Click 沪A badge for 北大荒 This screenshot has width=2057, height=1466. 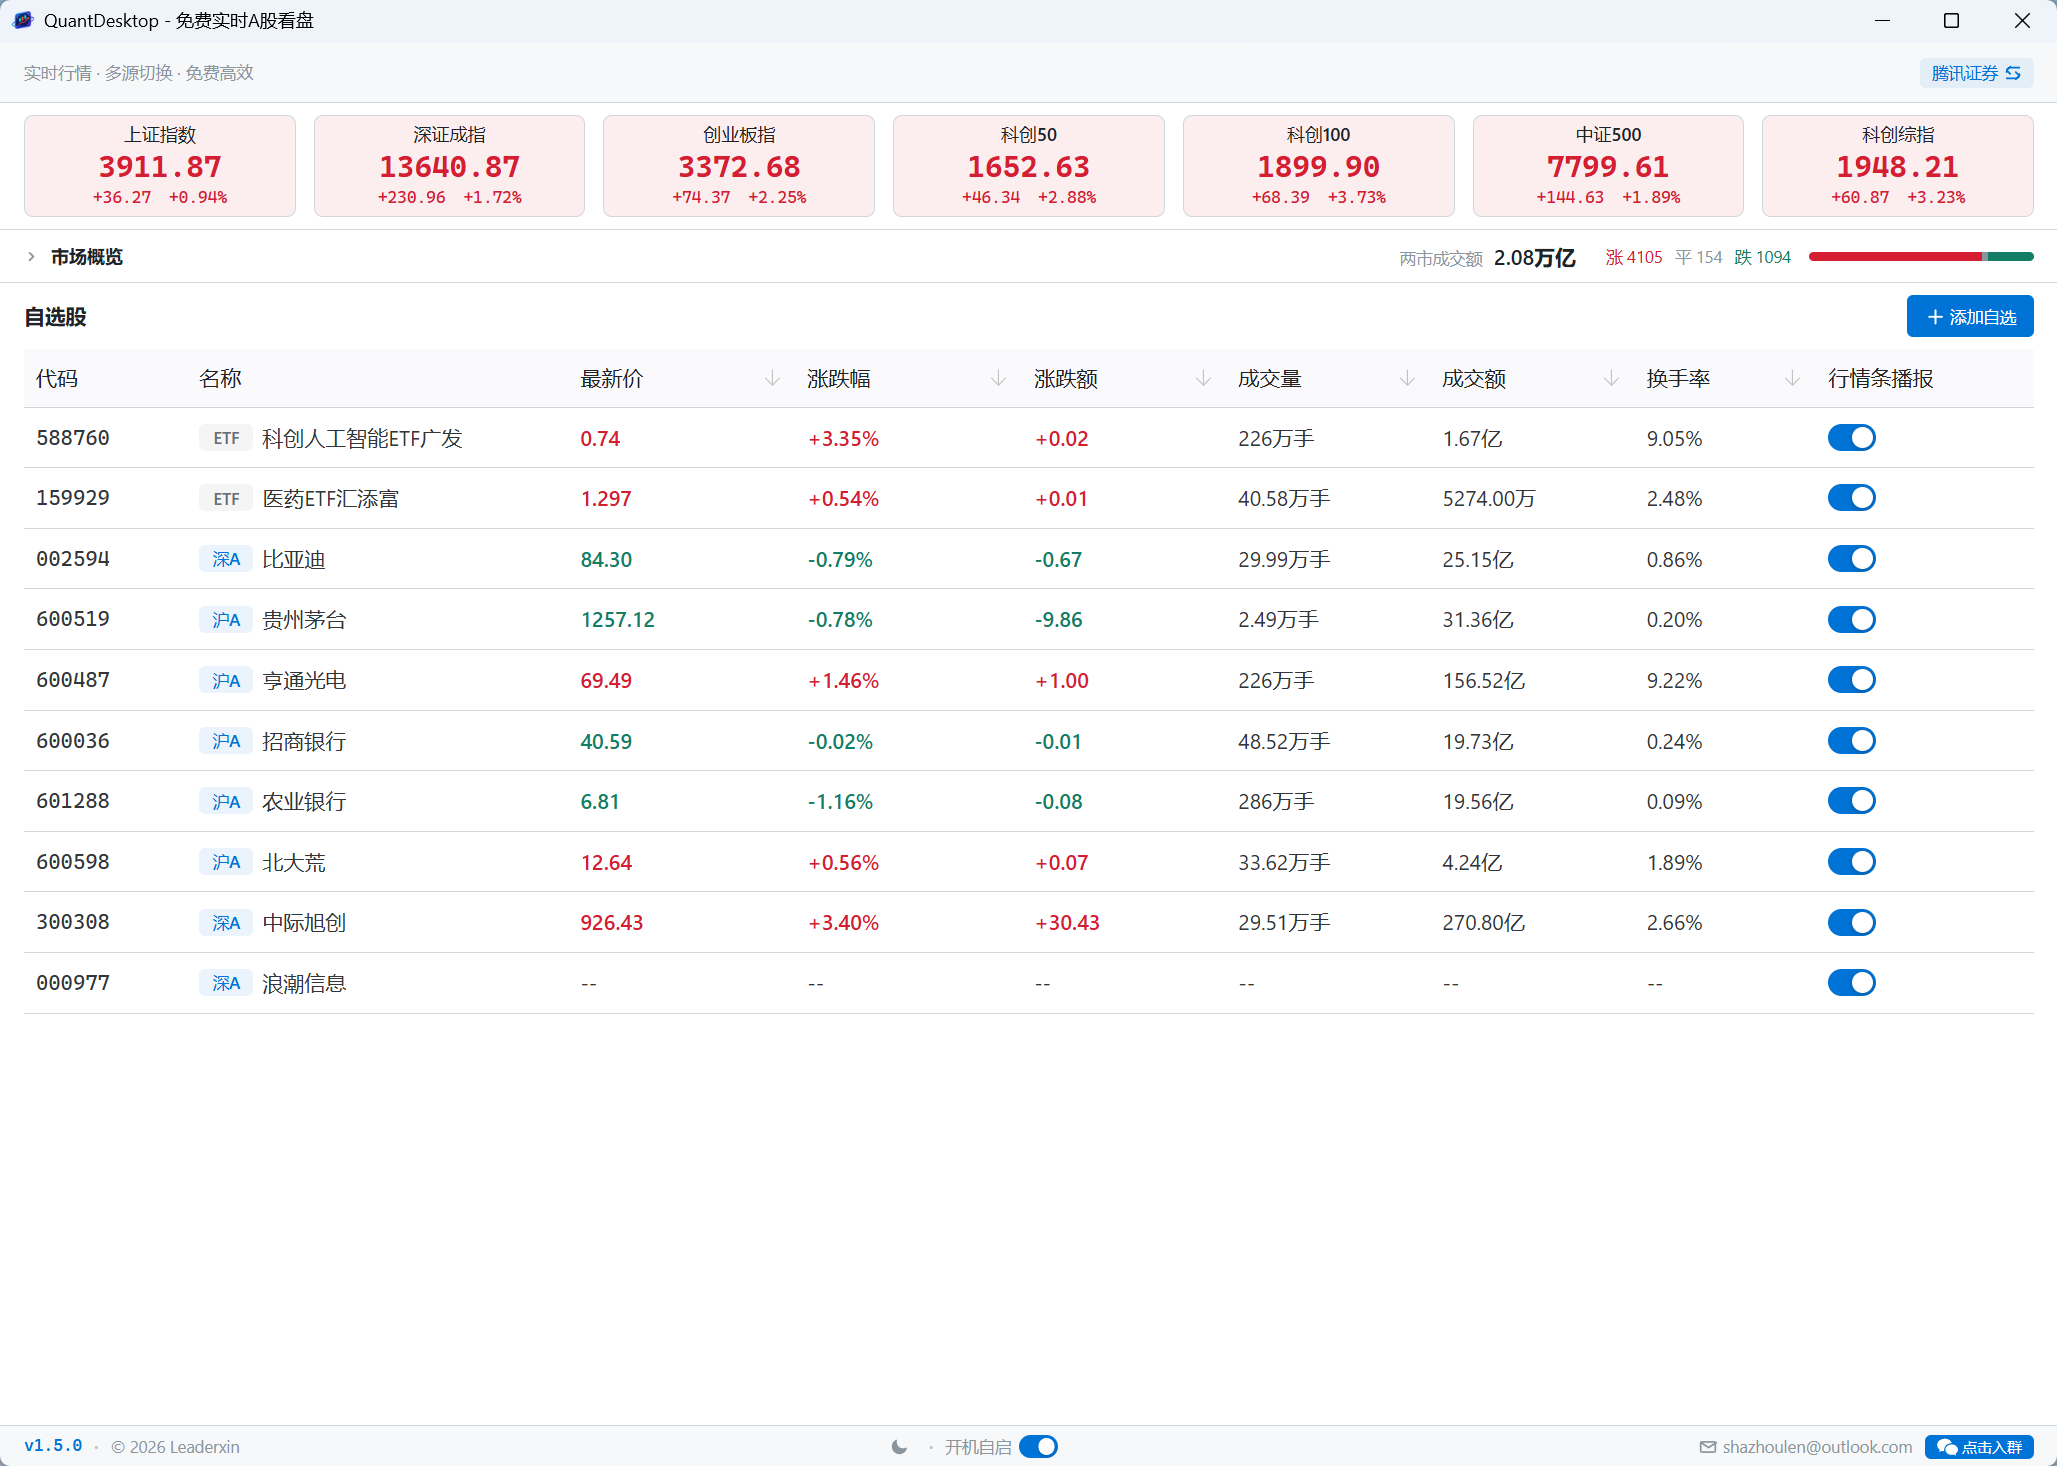(226, 862)
